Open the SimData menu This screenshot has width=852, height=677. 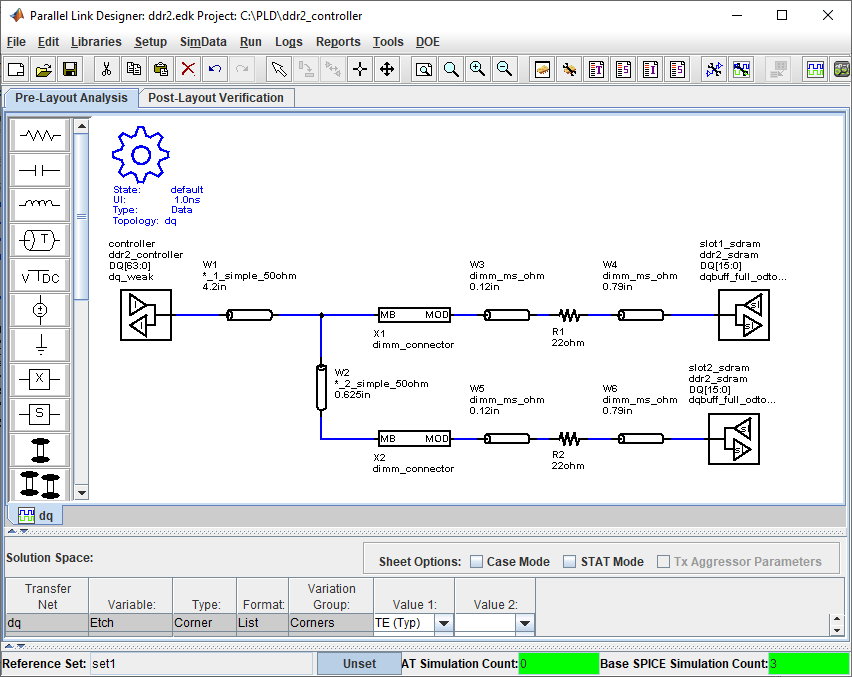203,42
